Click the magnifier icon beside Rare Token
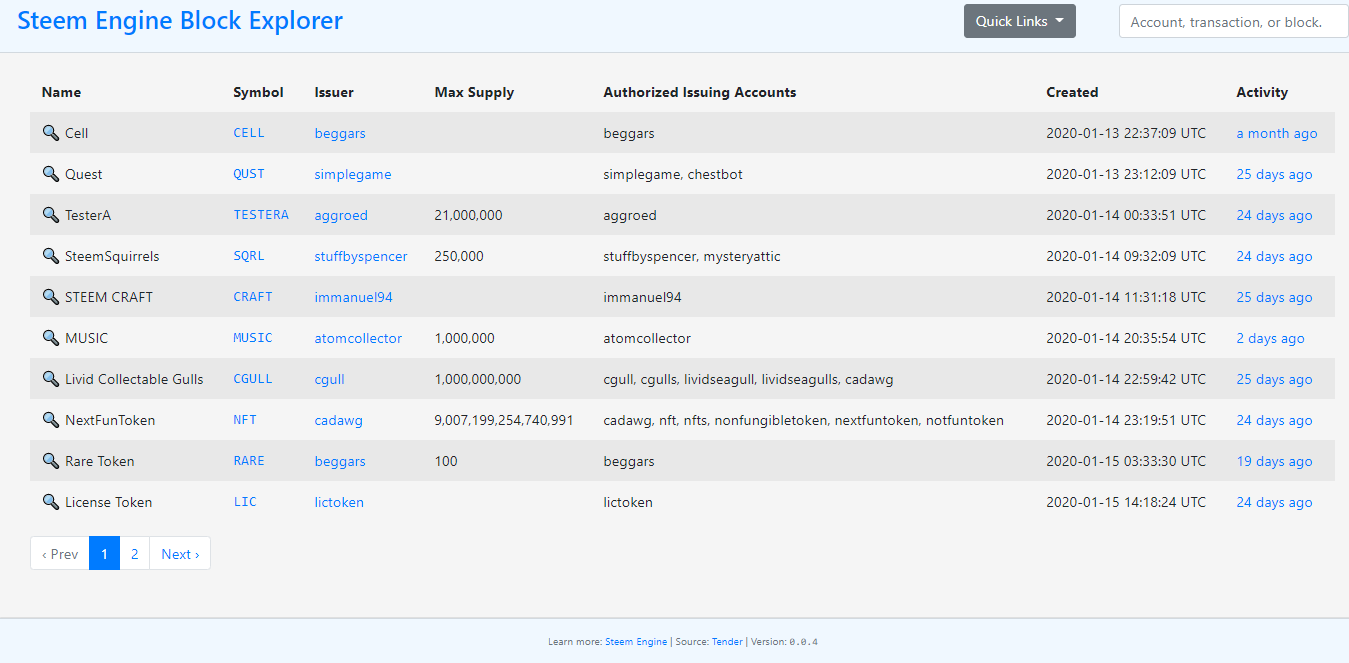Viewport: 1349px width, 663px height. click(x=51, y=461)
